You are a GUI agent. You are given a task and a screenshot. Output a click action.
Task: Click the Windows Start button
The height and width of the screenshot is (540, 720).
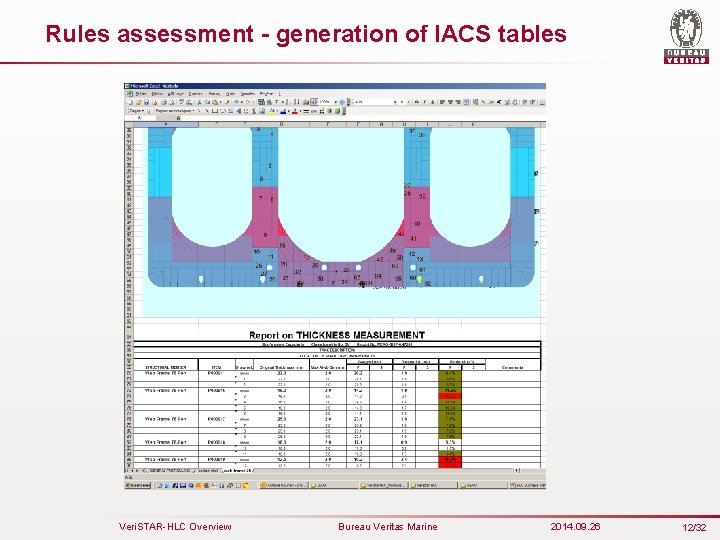point(138,485)
